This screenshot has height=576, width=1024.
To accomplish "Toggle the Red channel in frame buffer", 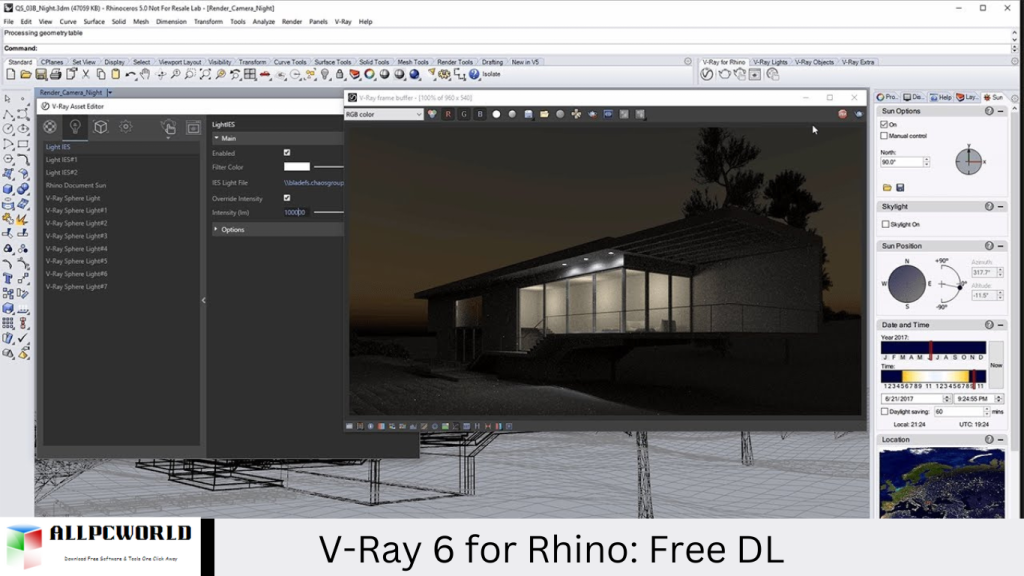I will point(448,114).
